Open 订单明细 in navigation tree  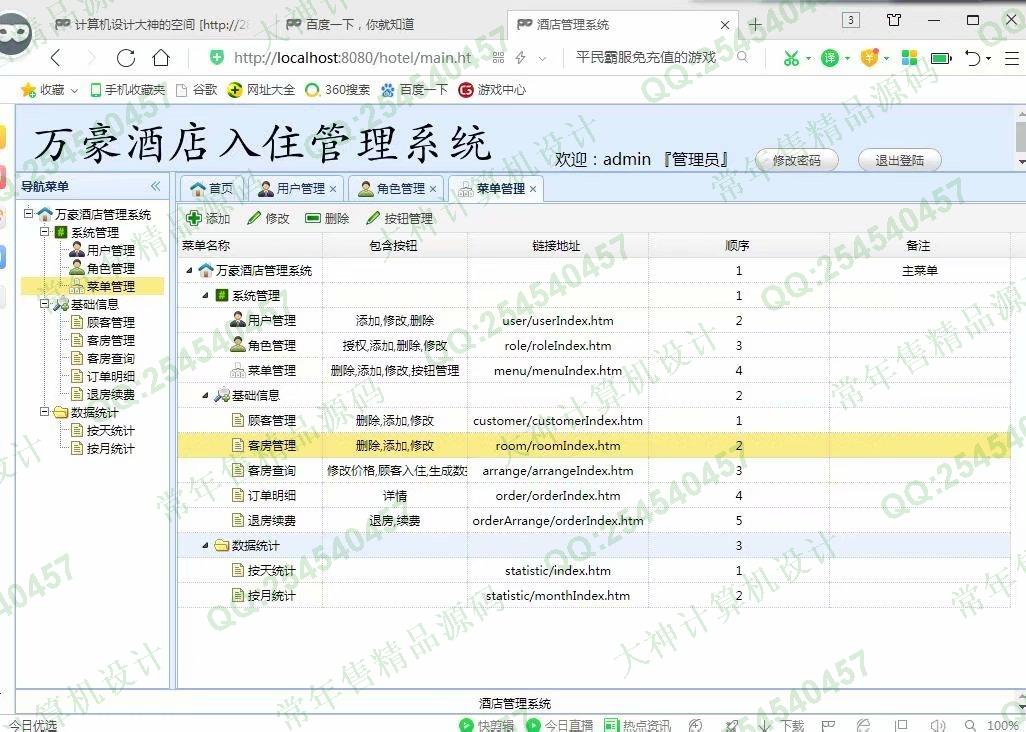coord(110,376)
